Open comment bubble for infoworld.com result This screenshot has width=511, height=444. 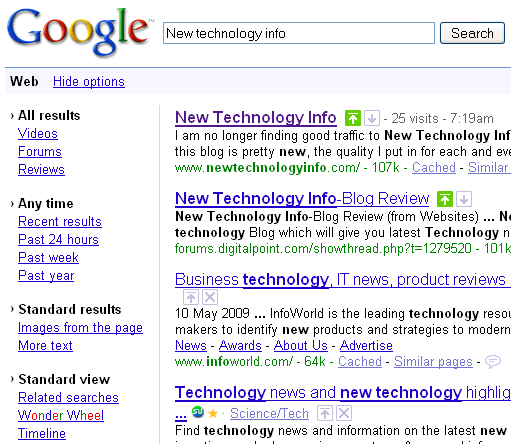[x=493, y=361]
